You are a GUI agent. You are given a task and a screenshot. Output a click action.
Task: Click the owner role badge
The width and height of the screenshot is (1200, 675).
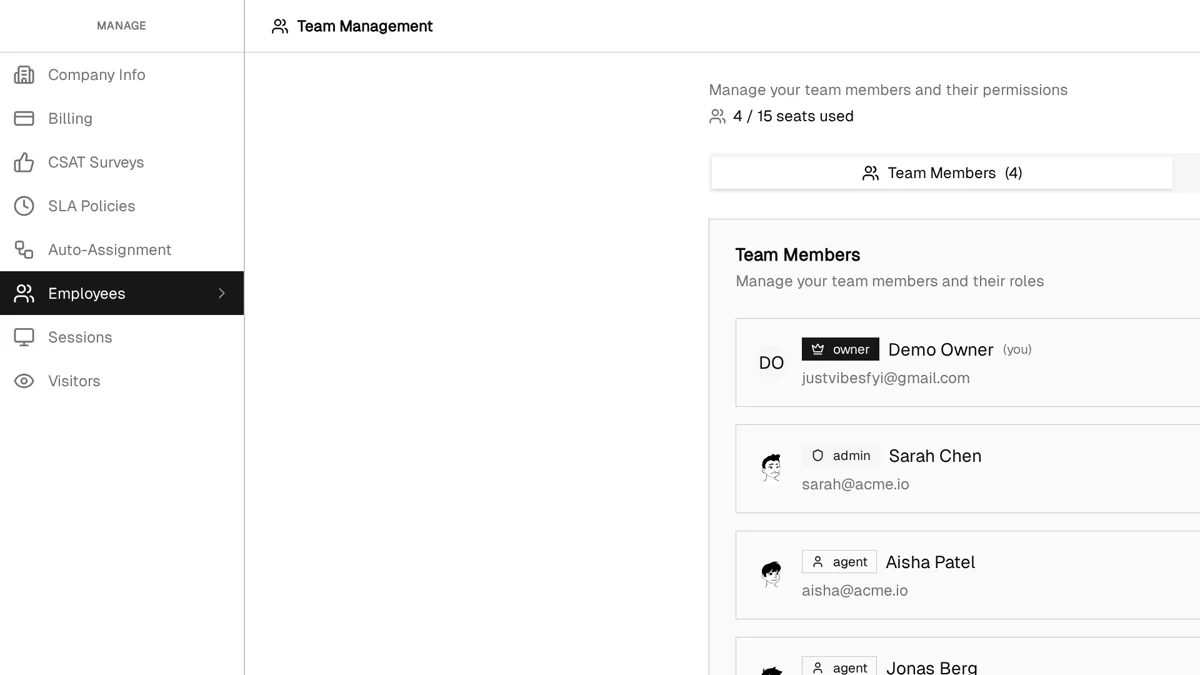coord(841,349)
